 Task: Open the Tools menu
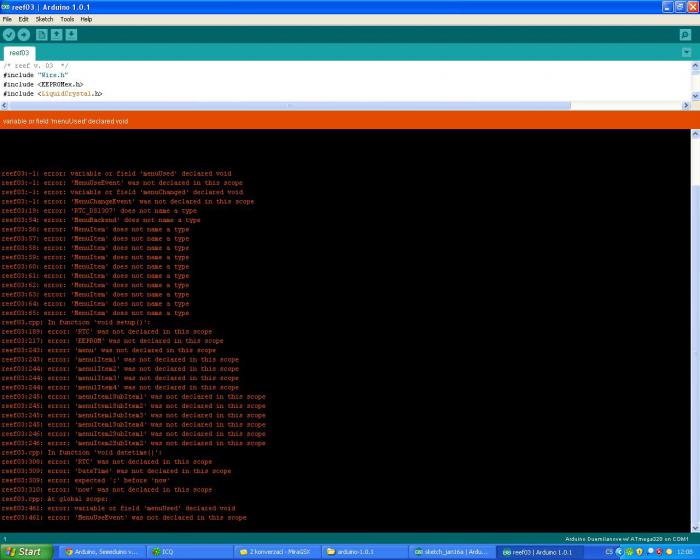pyautogui.click(x=67, y=19)
